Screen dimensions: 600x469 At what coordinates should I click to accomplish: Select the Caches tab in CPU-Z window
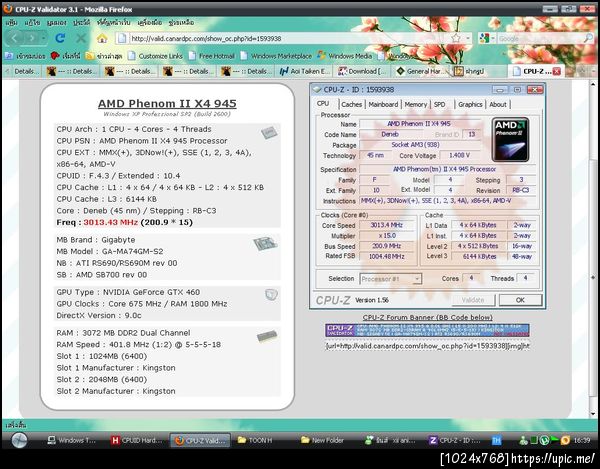click(x=352, y=104)
